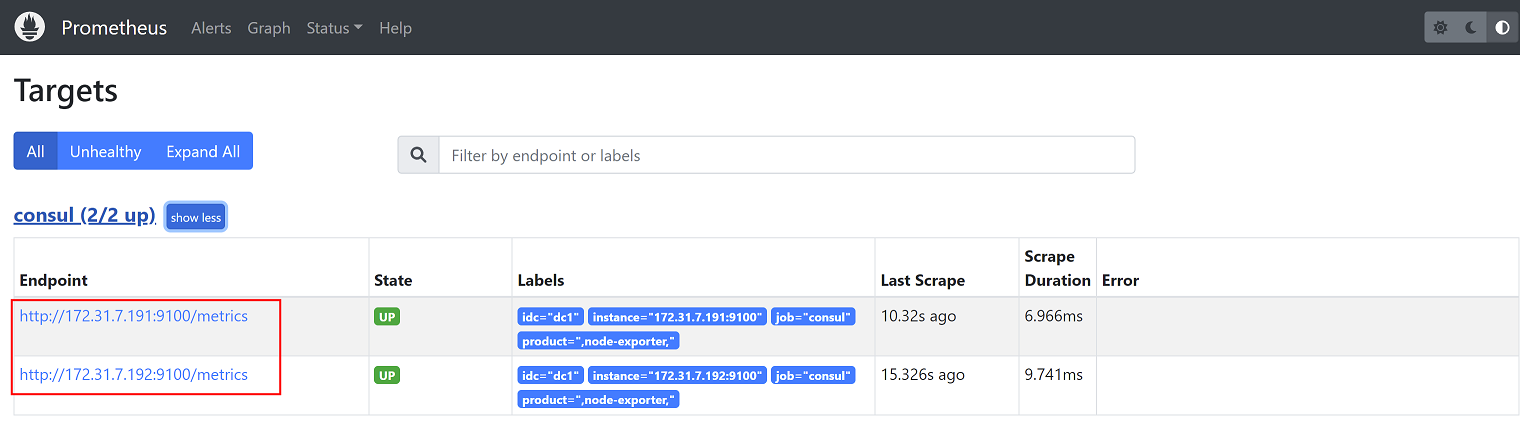Click the magnifying glass search icon
This screenshot has width=1520, height=422.
[418, 155]
